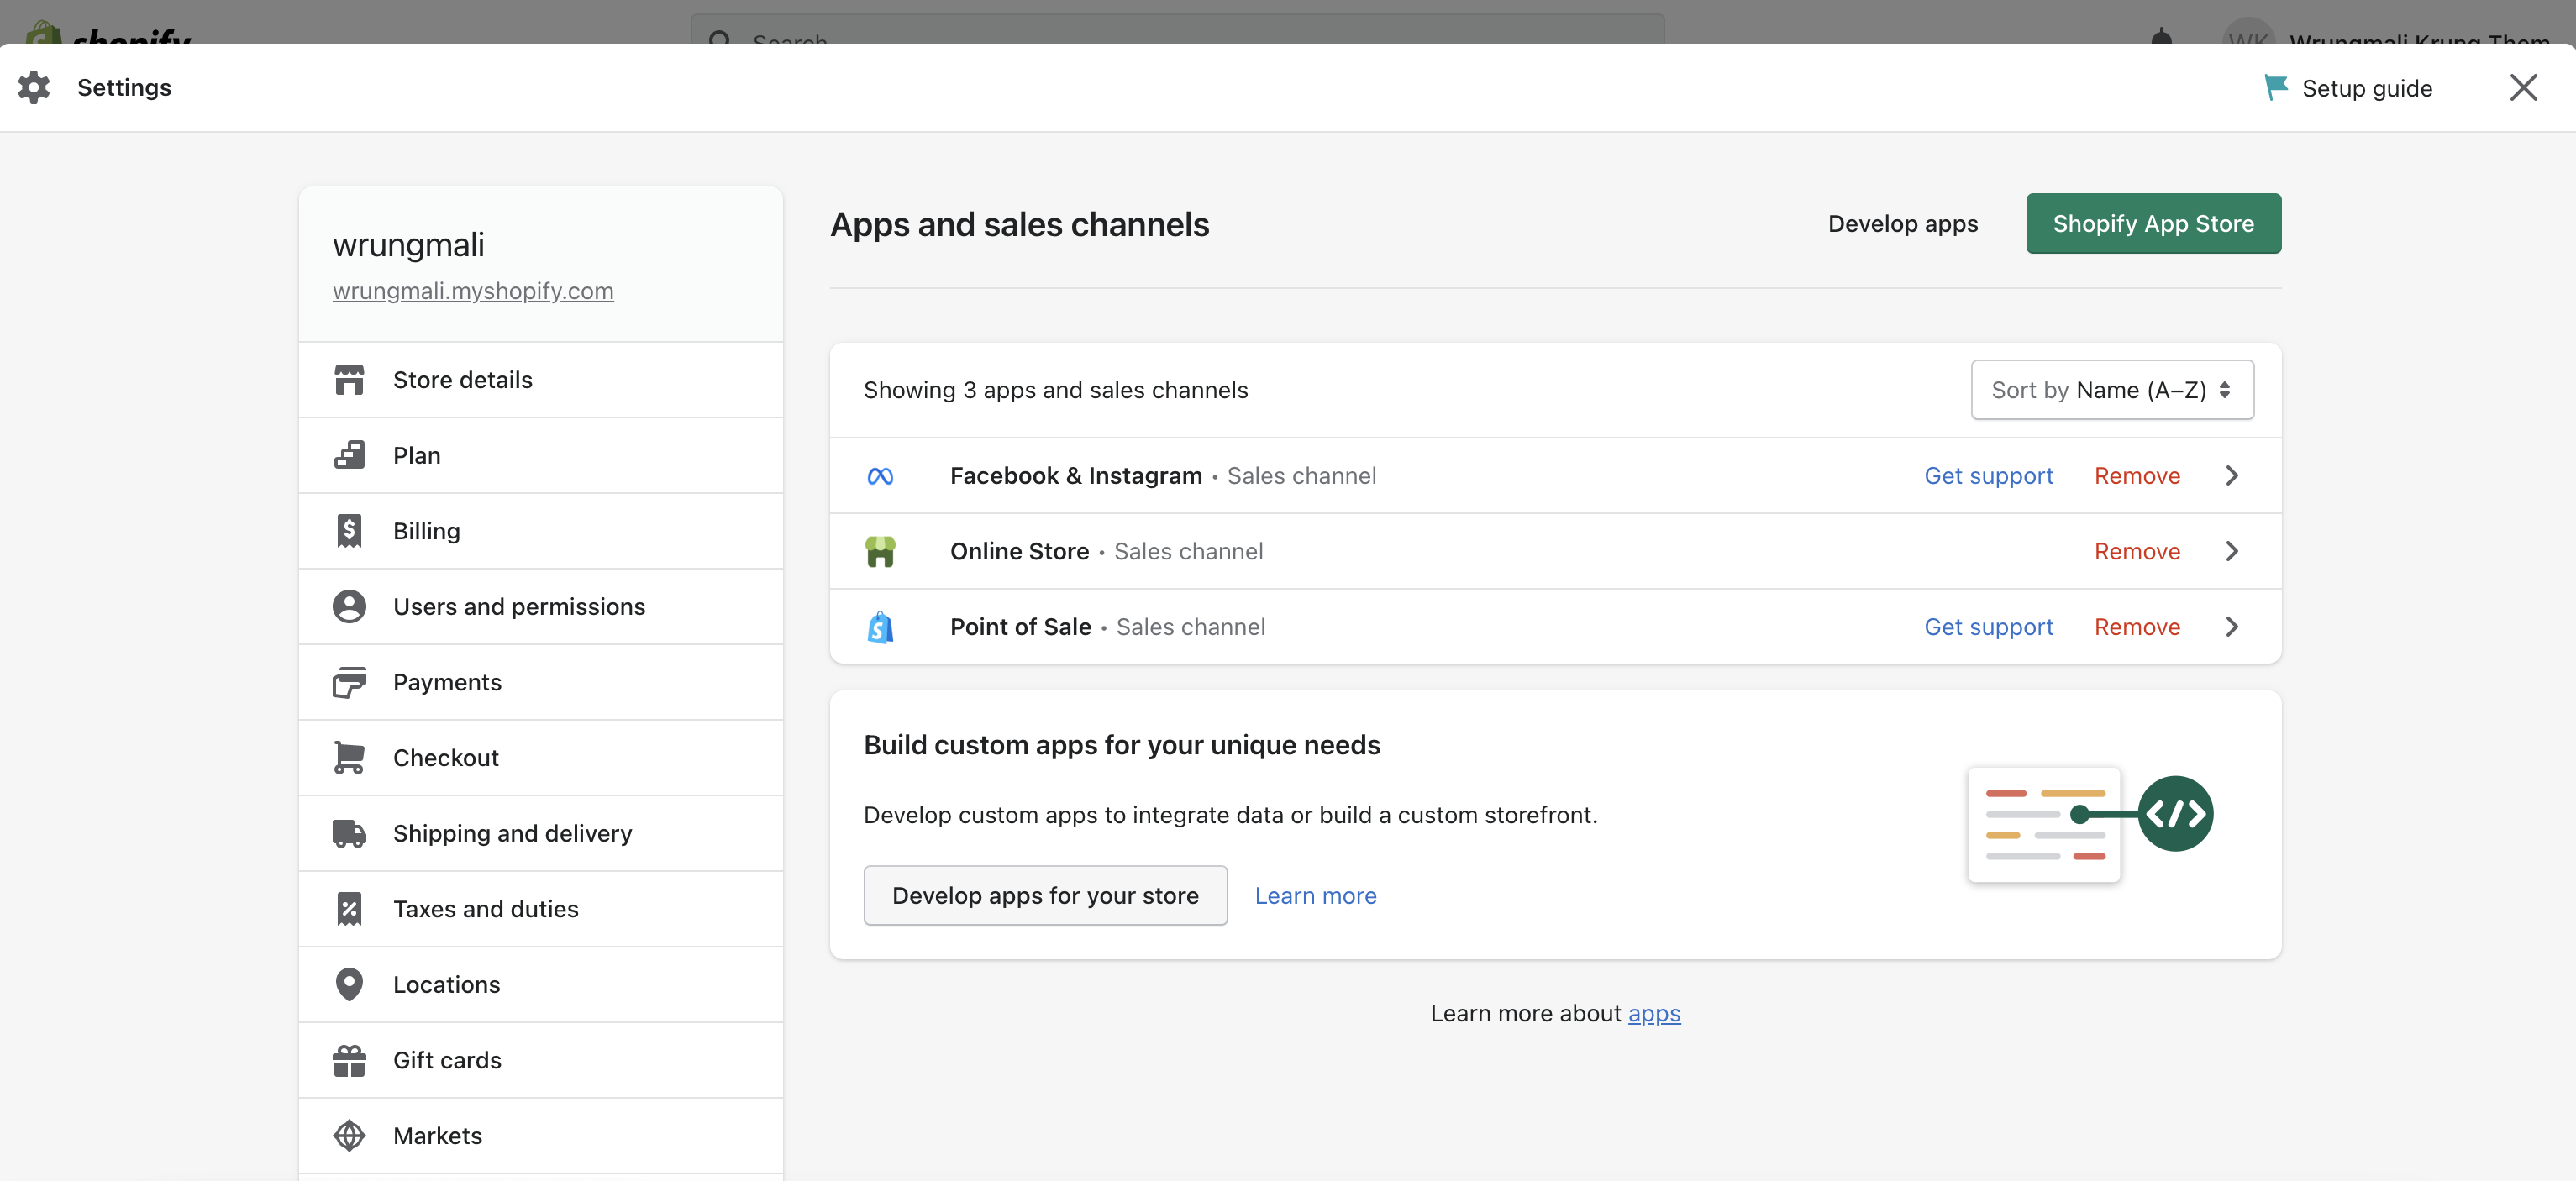Click the Plan icon in sidebar

pos(349,455)
